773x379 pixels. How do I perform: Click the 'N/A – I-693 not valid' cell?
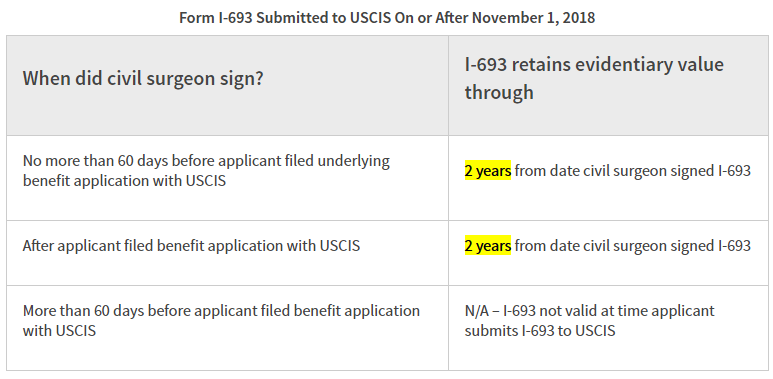(608, 328)
